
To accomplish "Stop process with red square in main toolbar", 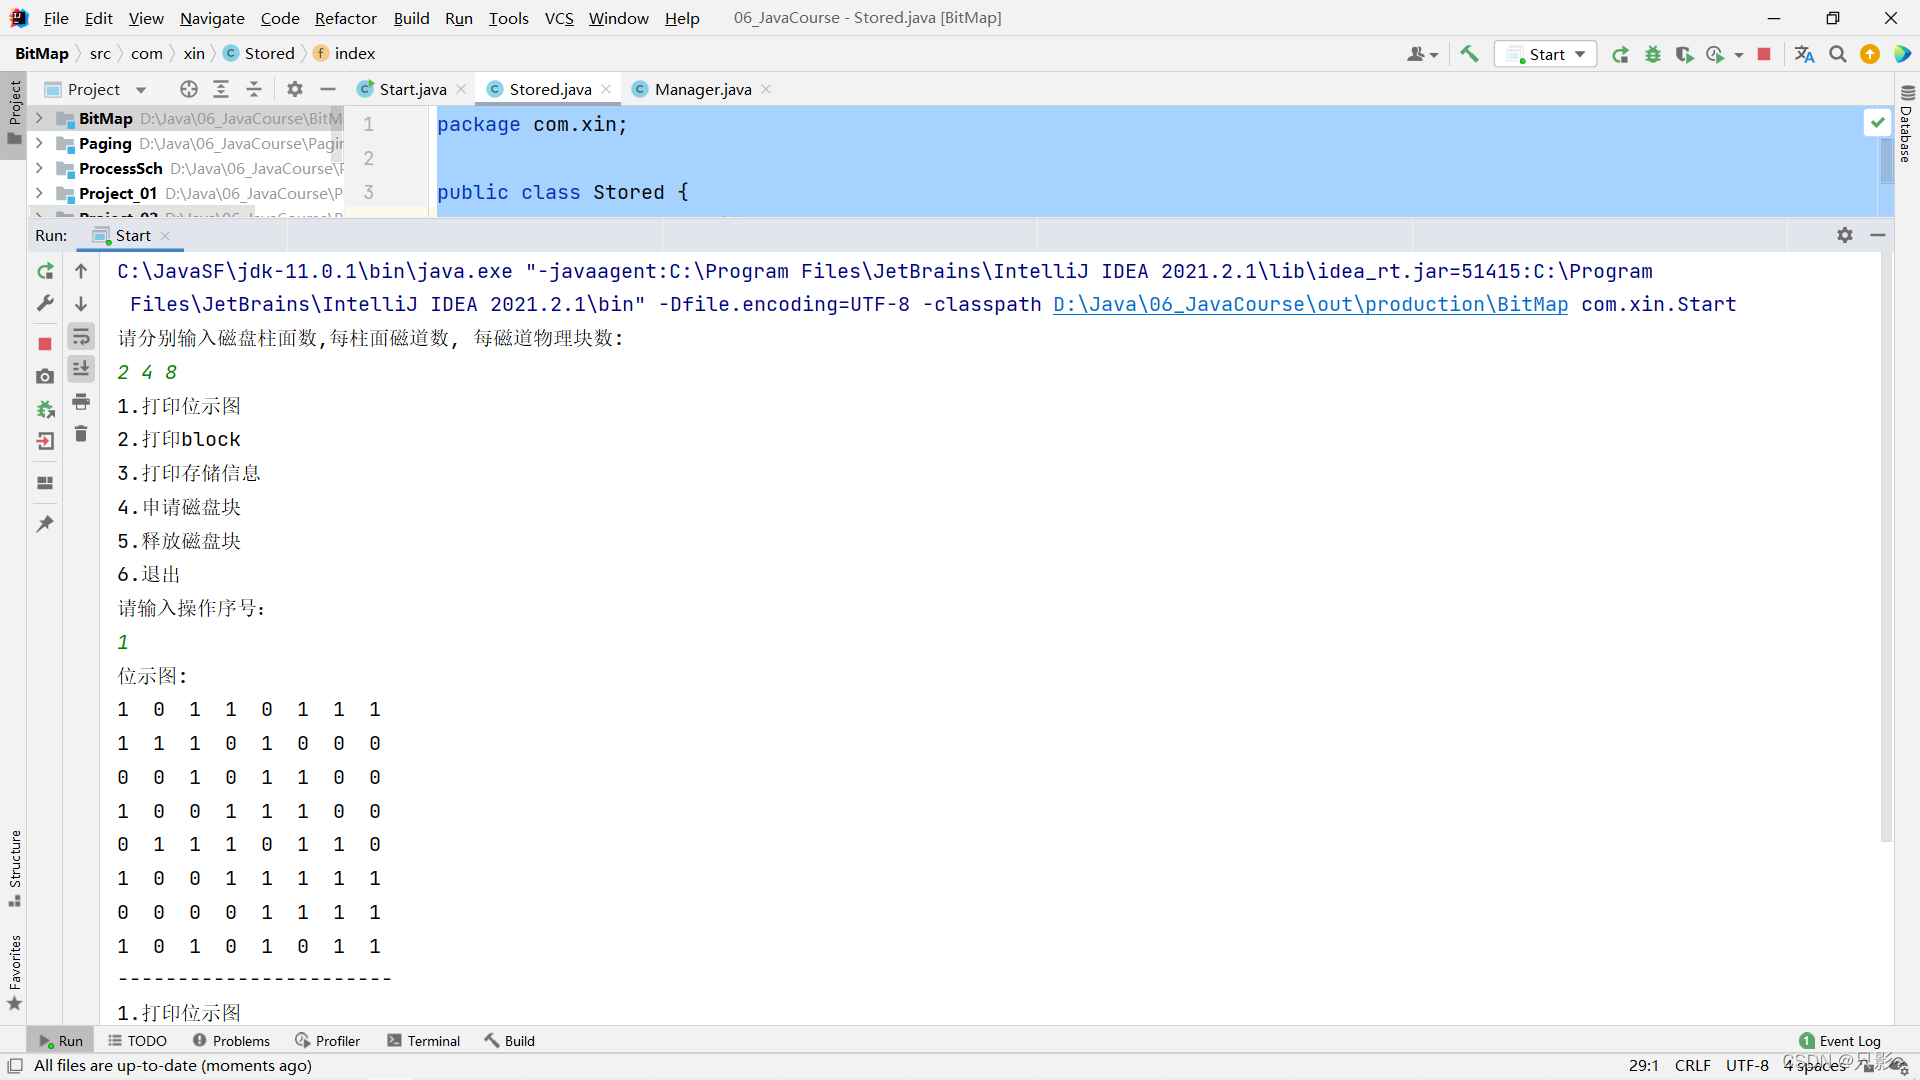I will tap(1764, 54).
